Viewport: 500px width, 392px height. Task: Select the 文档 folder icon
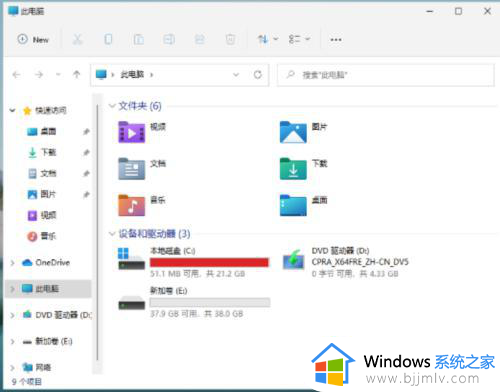(132, 169)
